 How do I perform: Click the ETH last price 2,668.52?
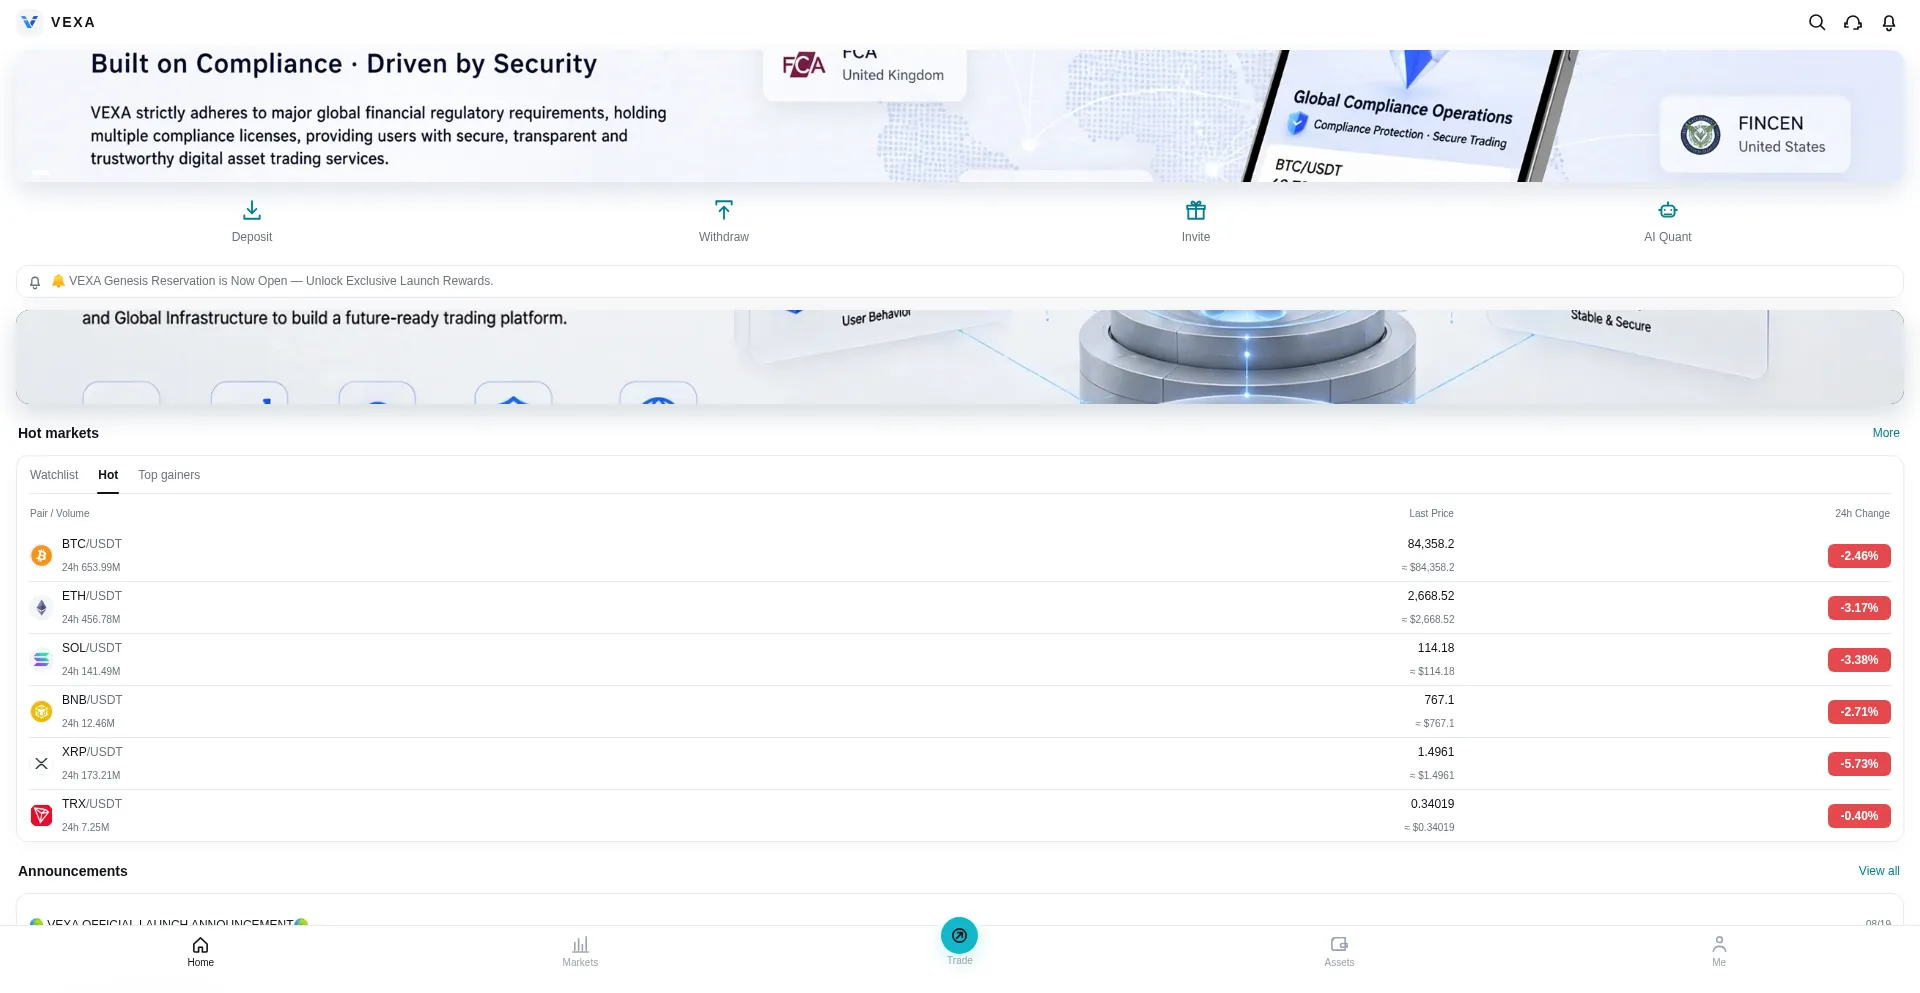[1431, 596]
